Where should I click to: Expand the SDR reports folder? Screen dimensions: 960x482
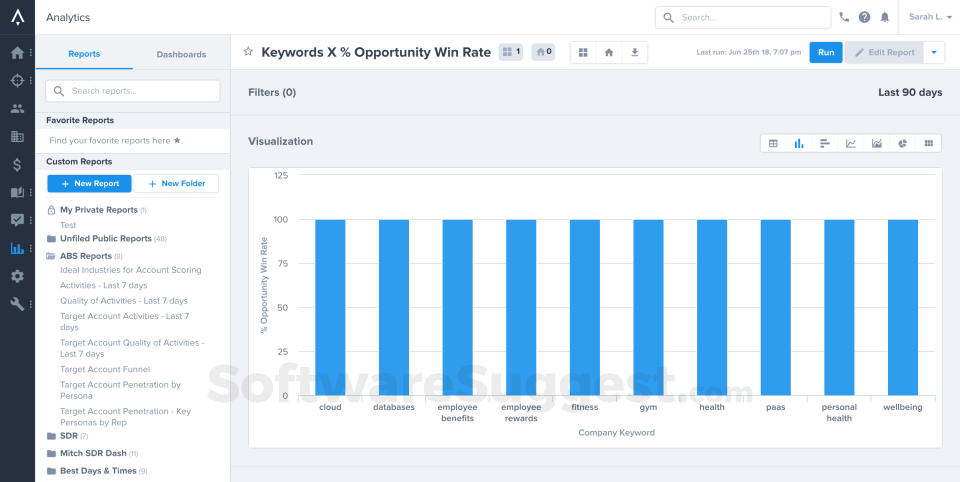coord(68,436)
